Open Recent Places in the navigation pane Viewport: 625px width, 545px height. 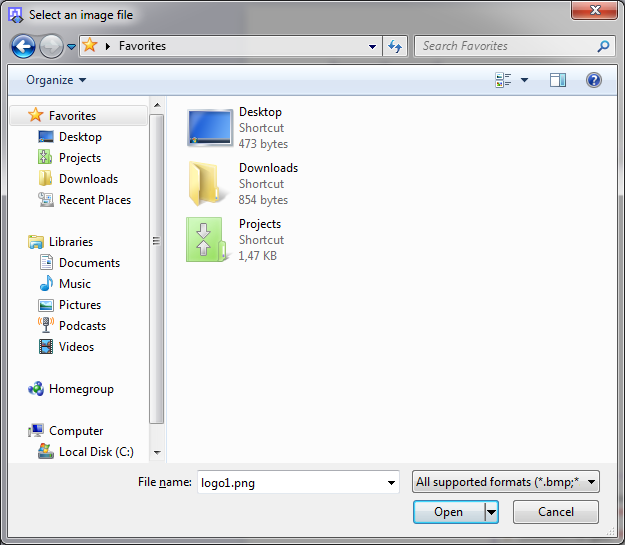[95, 200]
